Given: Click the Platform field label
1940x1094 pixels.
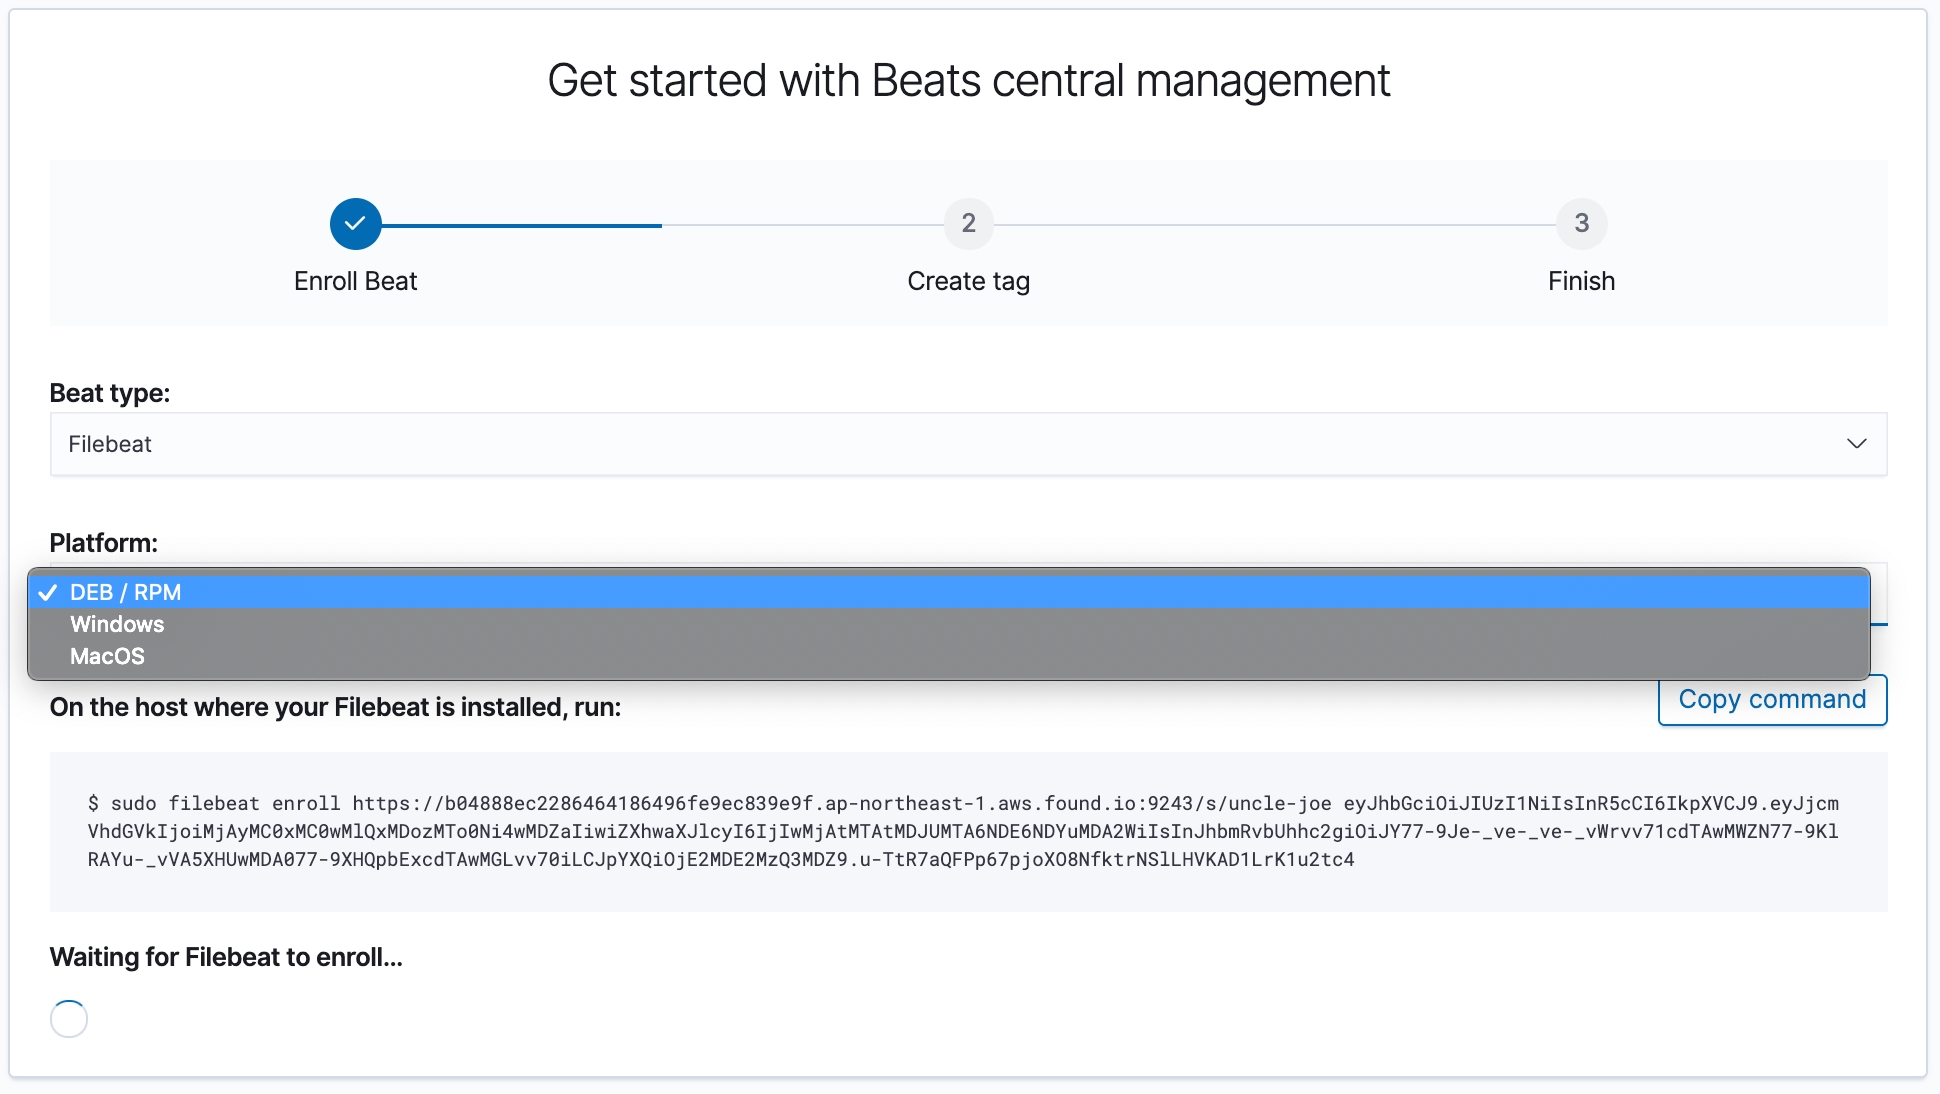Looking at the screenshot, I should [x=104, y=543].
